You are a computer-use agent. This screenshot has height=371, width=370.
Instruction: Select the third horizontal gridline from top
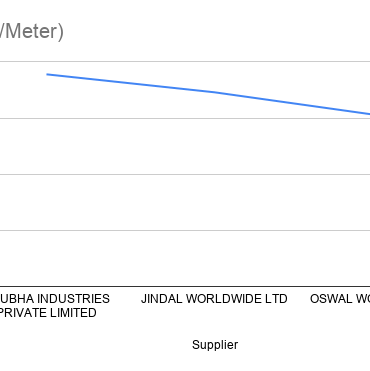tap(185, 174)
